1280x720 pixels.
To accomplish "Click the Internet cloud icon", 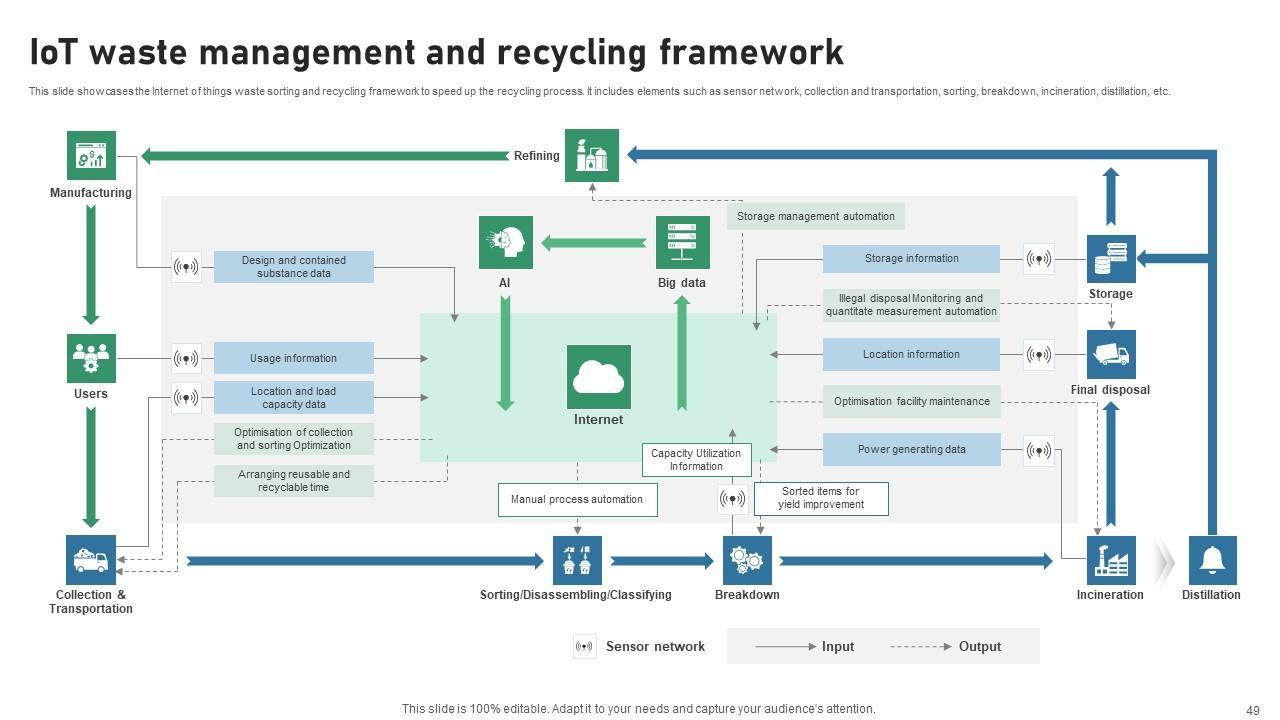I will (x=598, y=377).
